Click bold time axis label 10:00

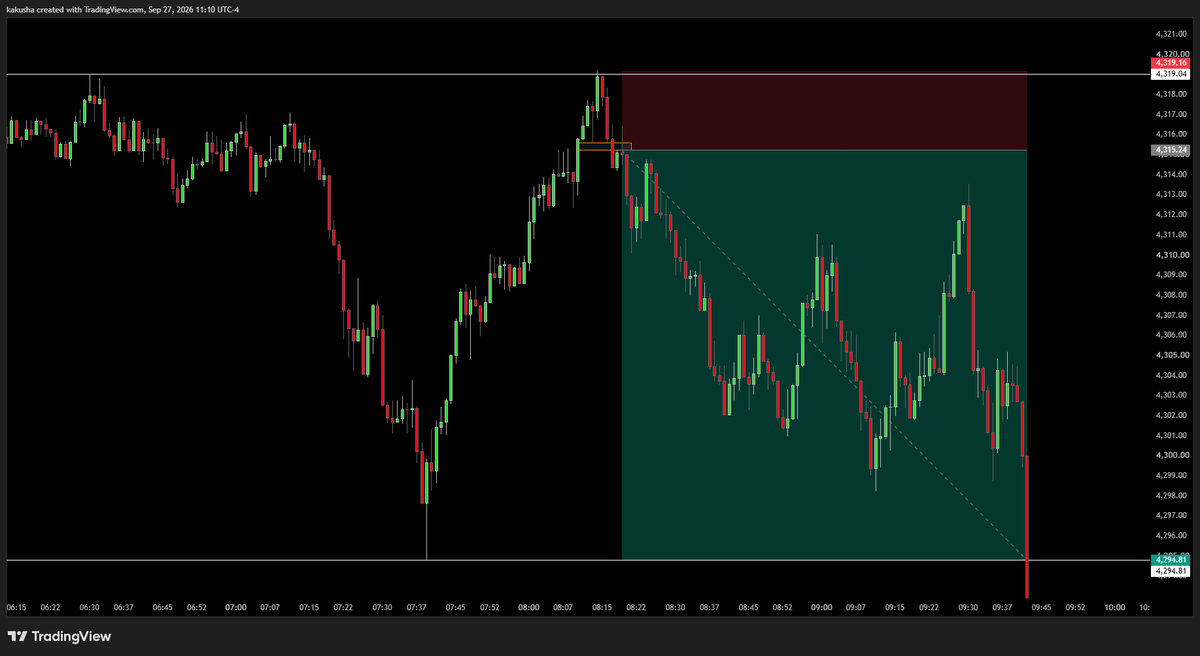[x=1115, y=607]
